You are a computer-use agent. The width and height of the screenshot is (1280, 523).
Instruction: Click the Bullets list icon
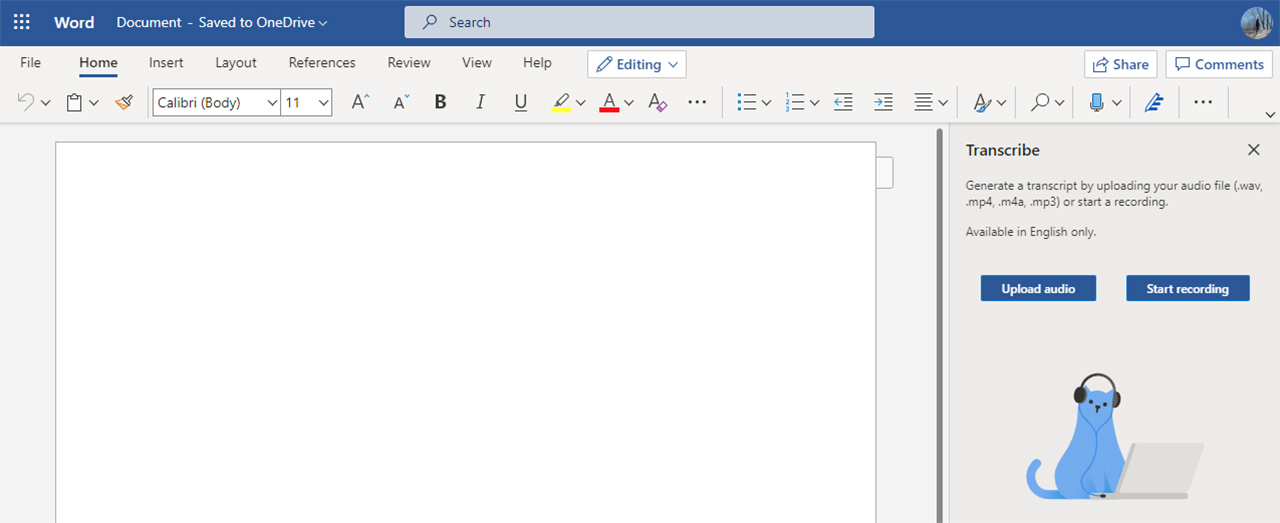[746, 102]
